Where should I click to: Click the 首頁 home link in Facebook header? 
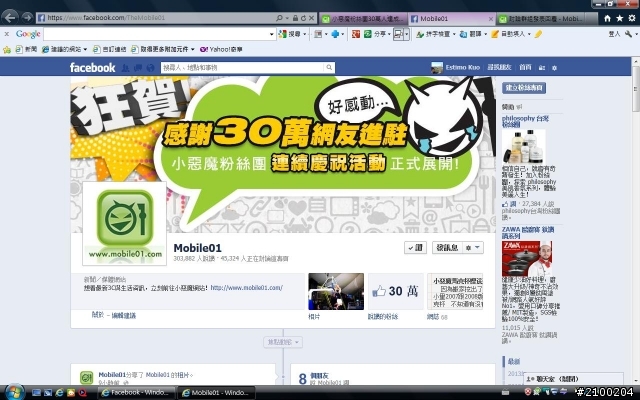coord(525,67)
